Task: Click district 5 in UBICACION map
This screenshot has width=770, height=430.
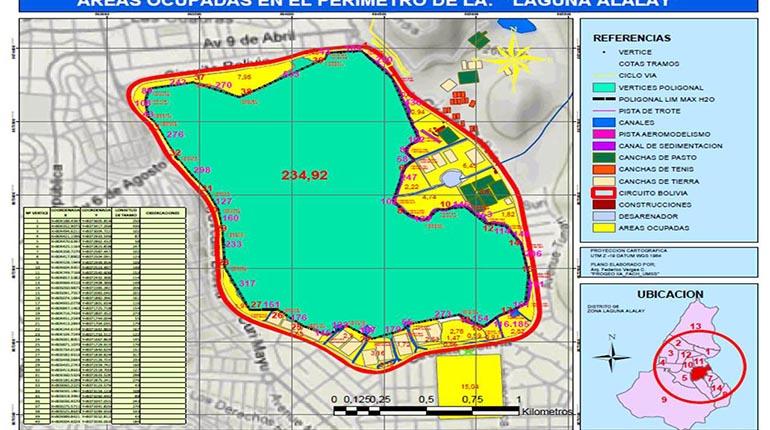Action: 684,378
